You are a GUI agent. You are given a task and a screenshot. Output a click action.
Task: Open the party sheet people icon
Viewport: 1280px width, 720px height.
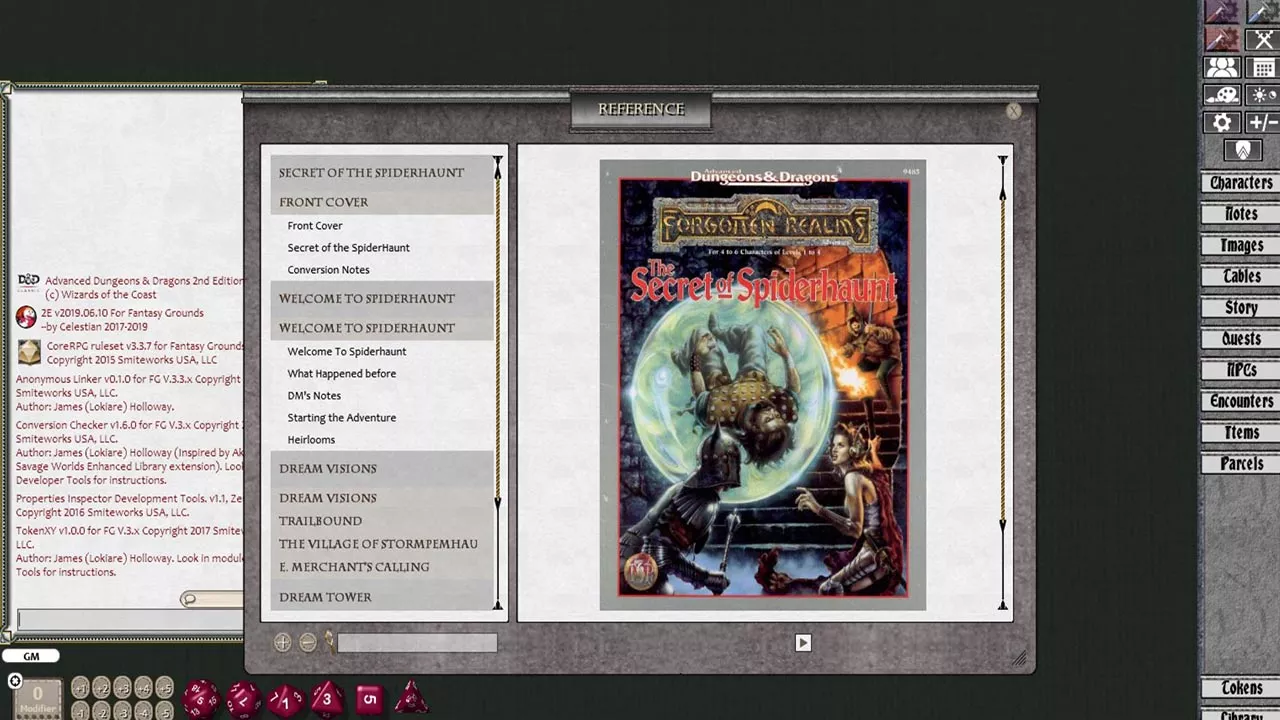click(x=1222, y=67)
